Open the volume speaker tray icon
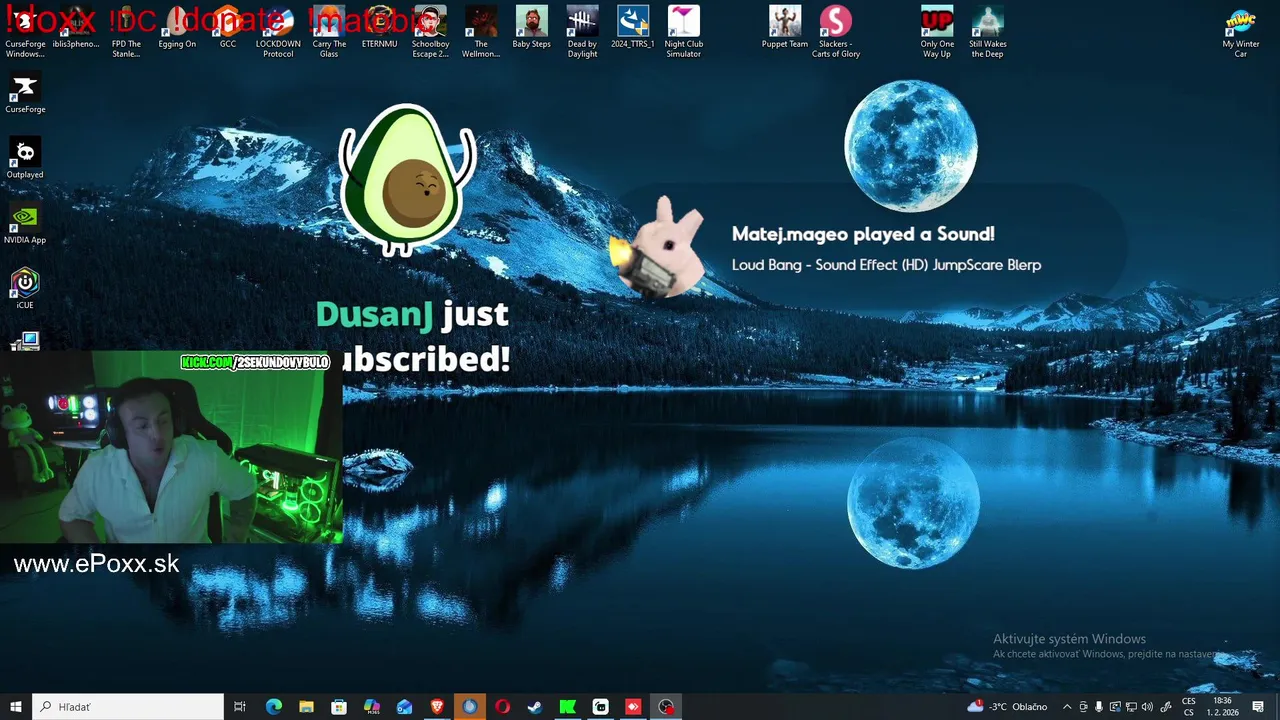This screenshot has height=720, width=1280. click(1147, 707)
